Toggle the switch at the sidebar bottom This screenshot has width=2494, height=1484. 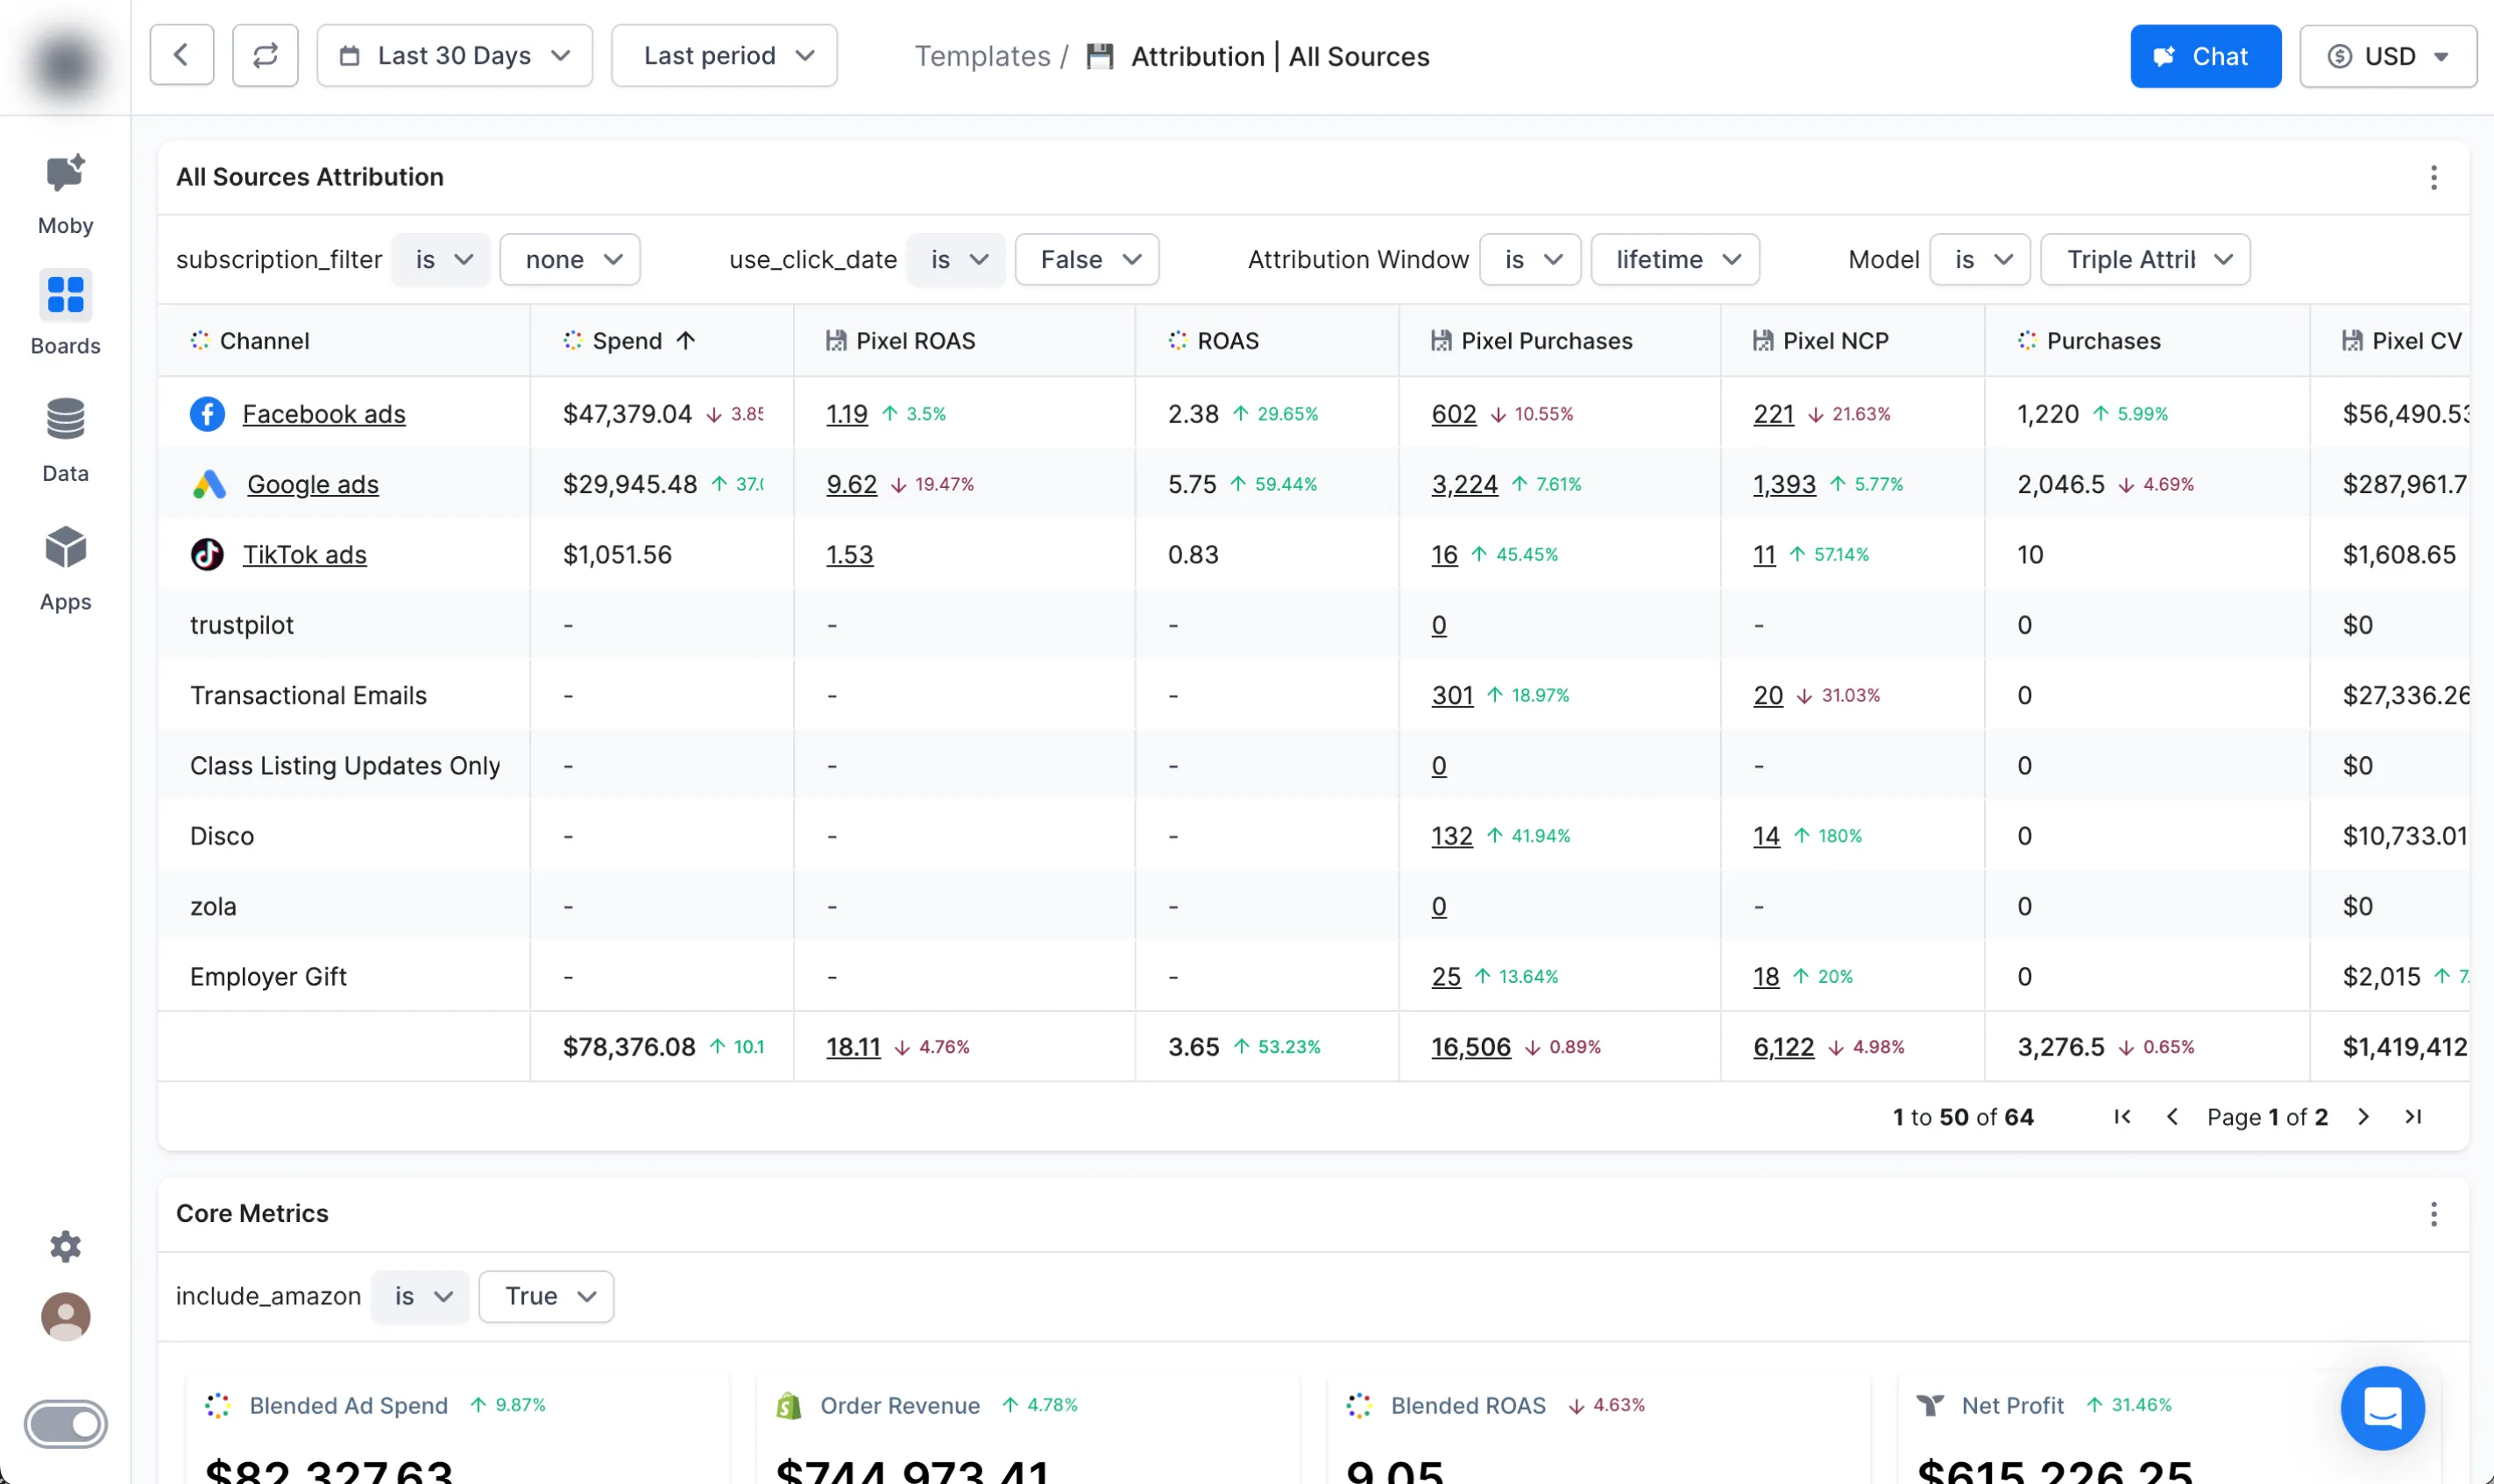pos(65,1424)
